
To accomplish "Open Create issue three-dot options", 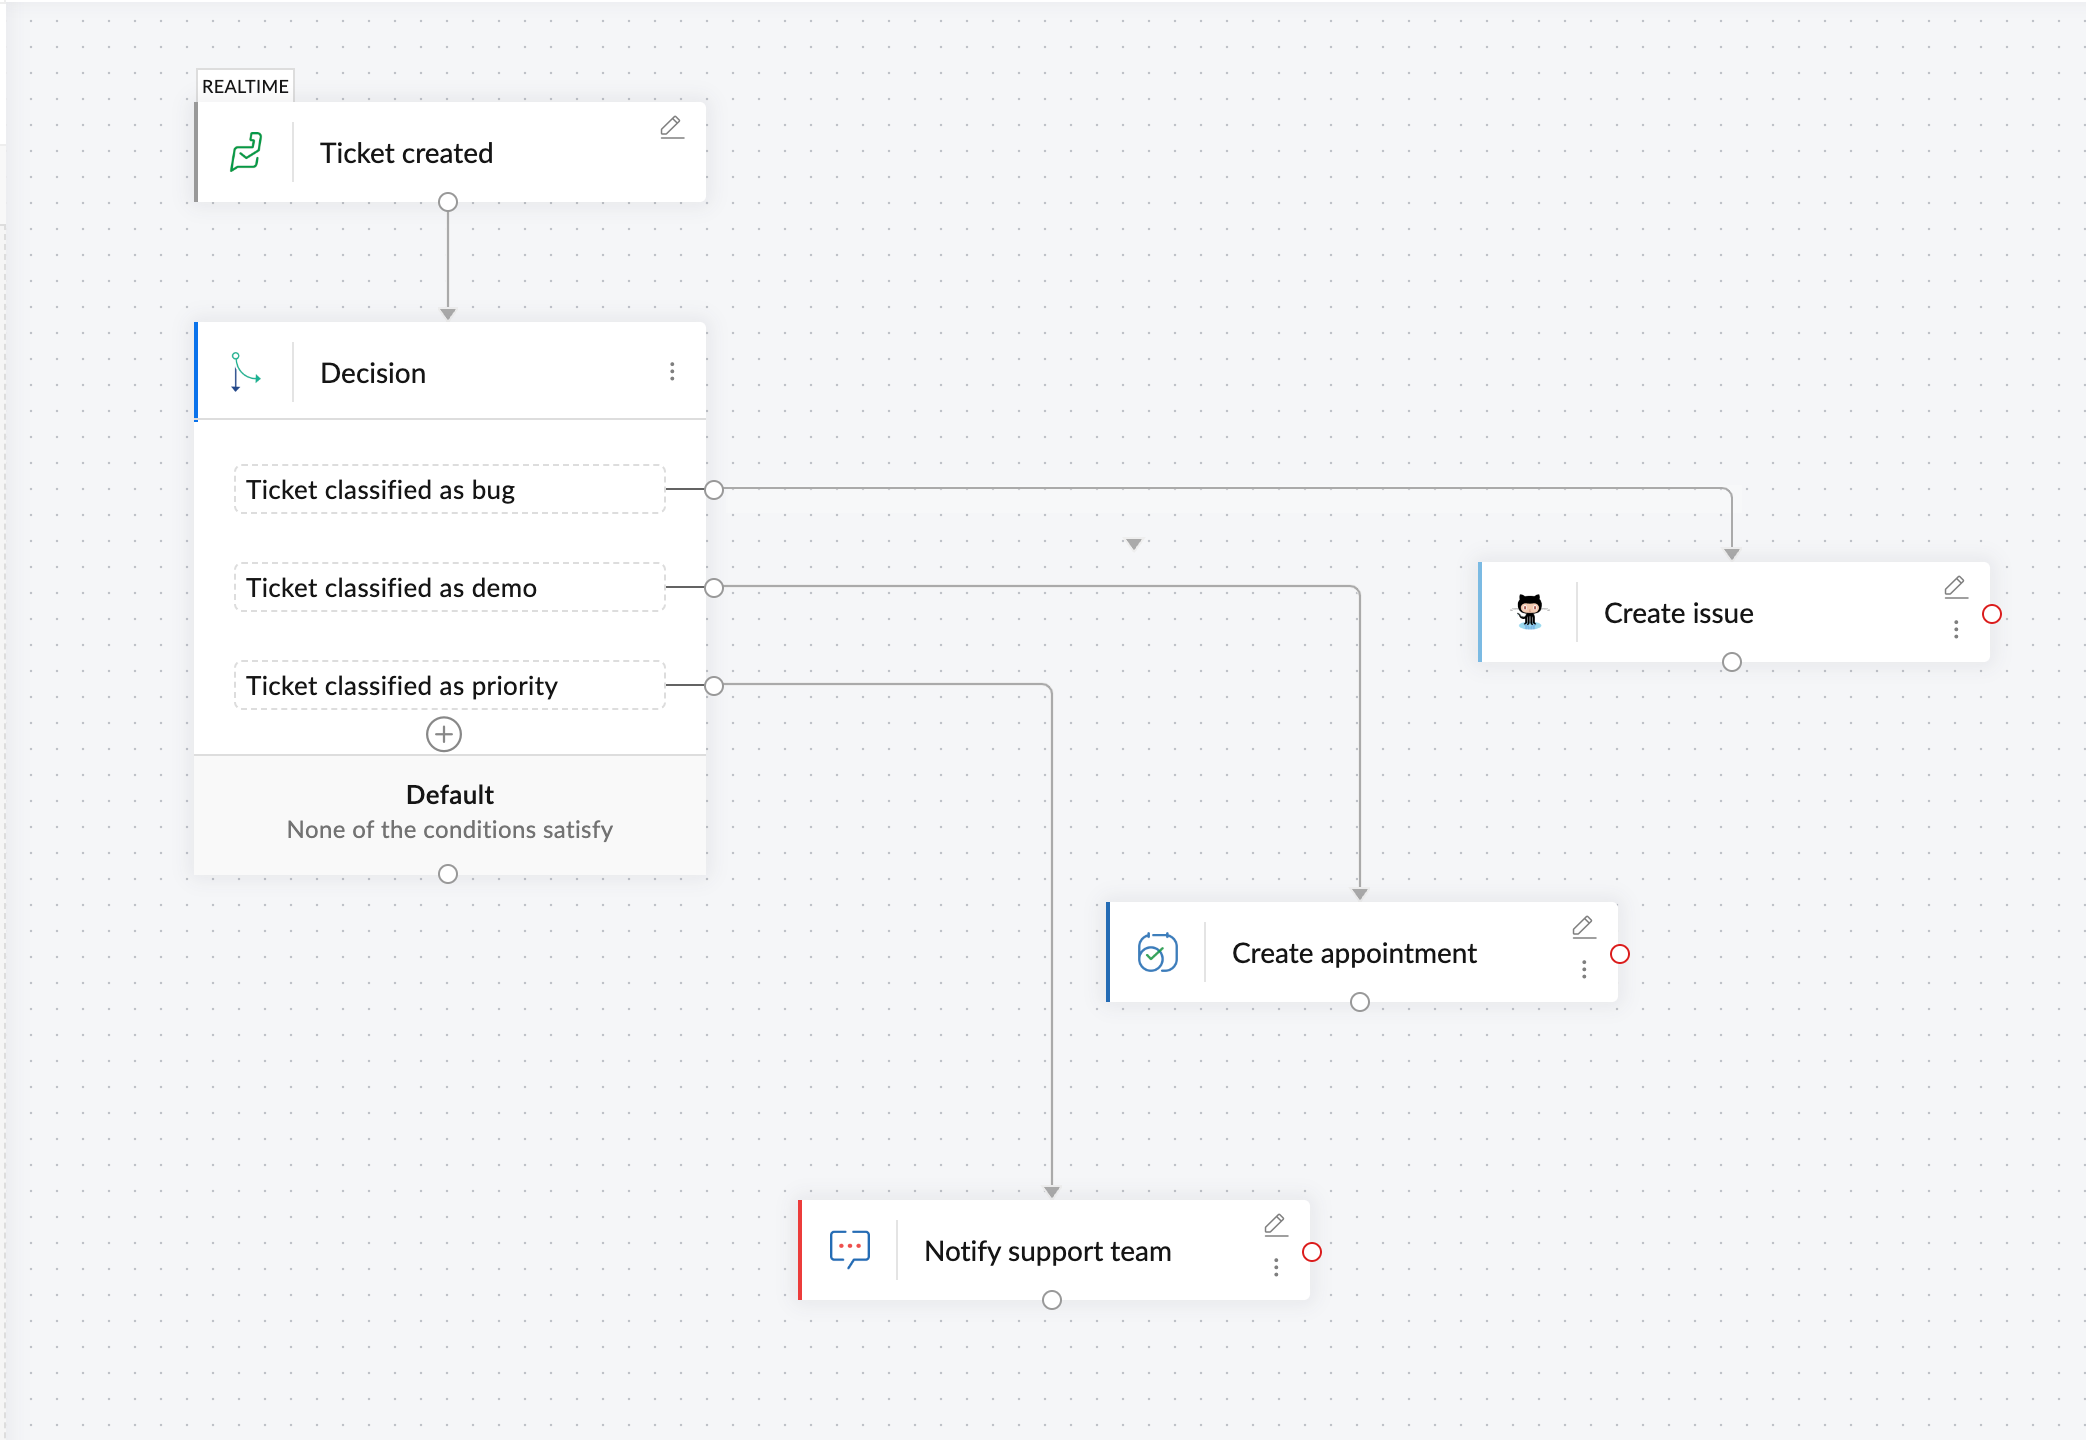I will 1956,629.
